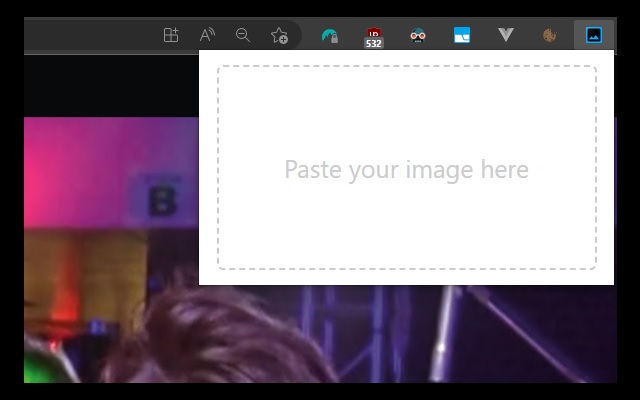Click the 532 badge counter
This screenshot has height=400, width=640.
click(x=374, y=44)
